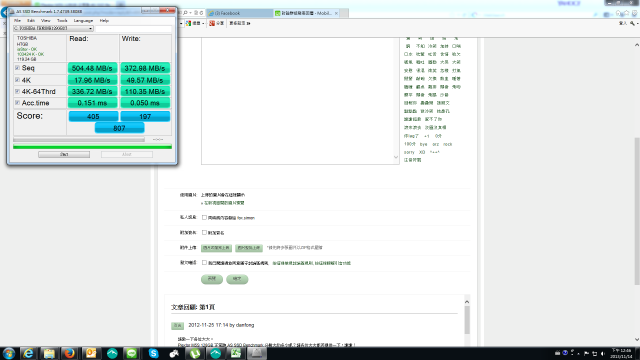Toggle the Acc.time test checkbox

tap(17, 102)
